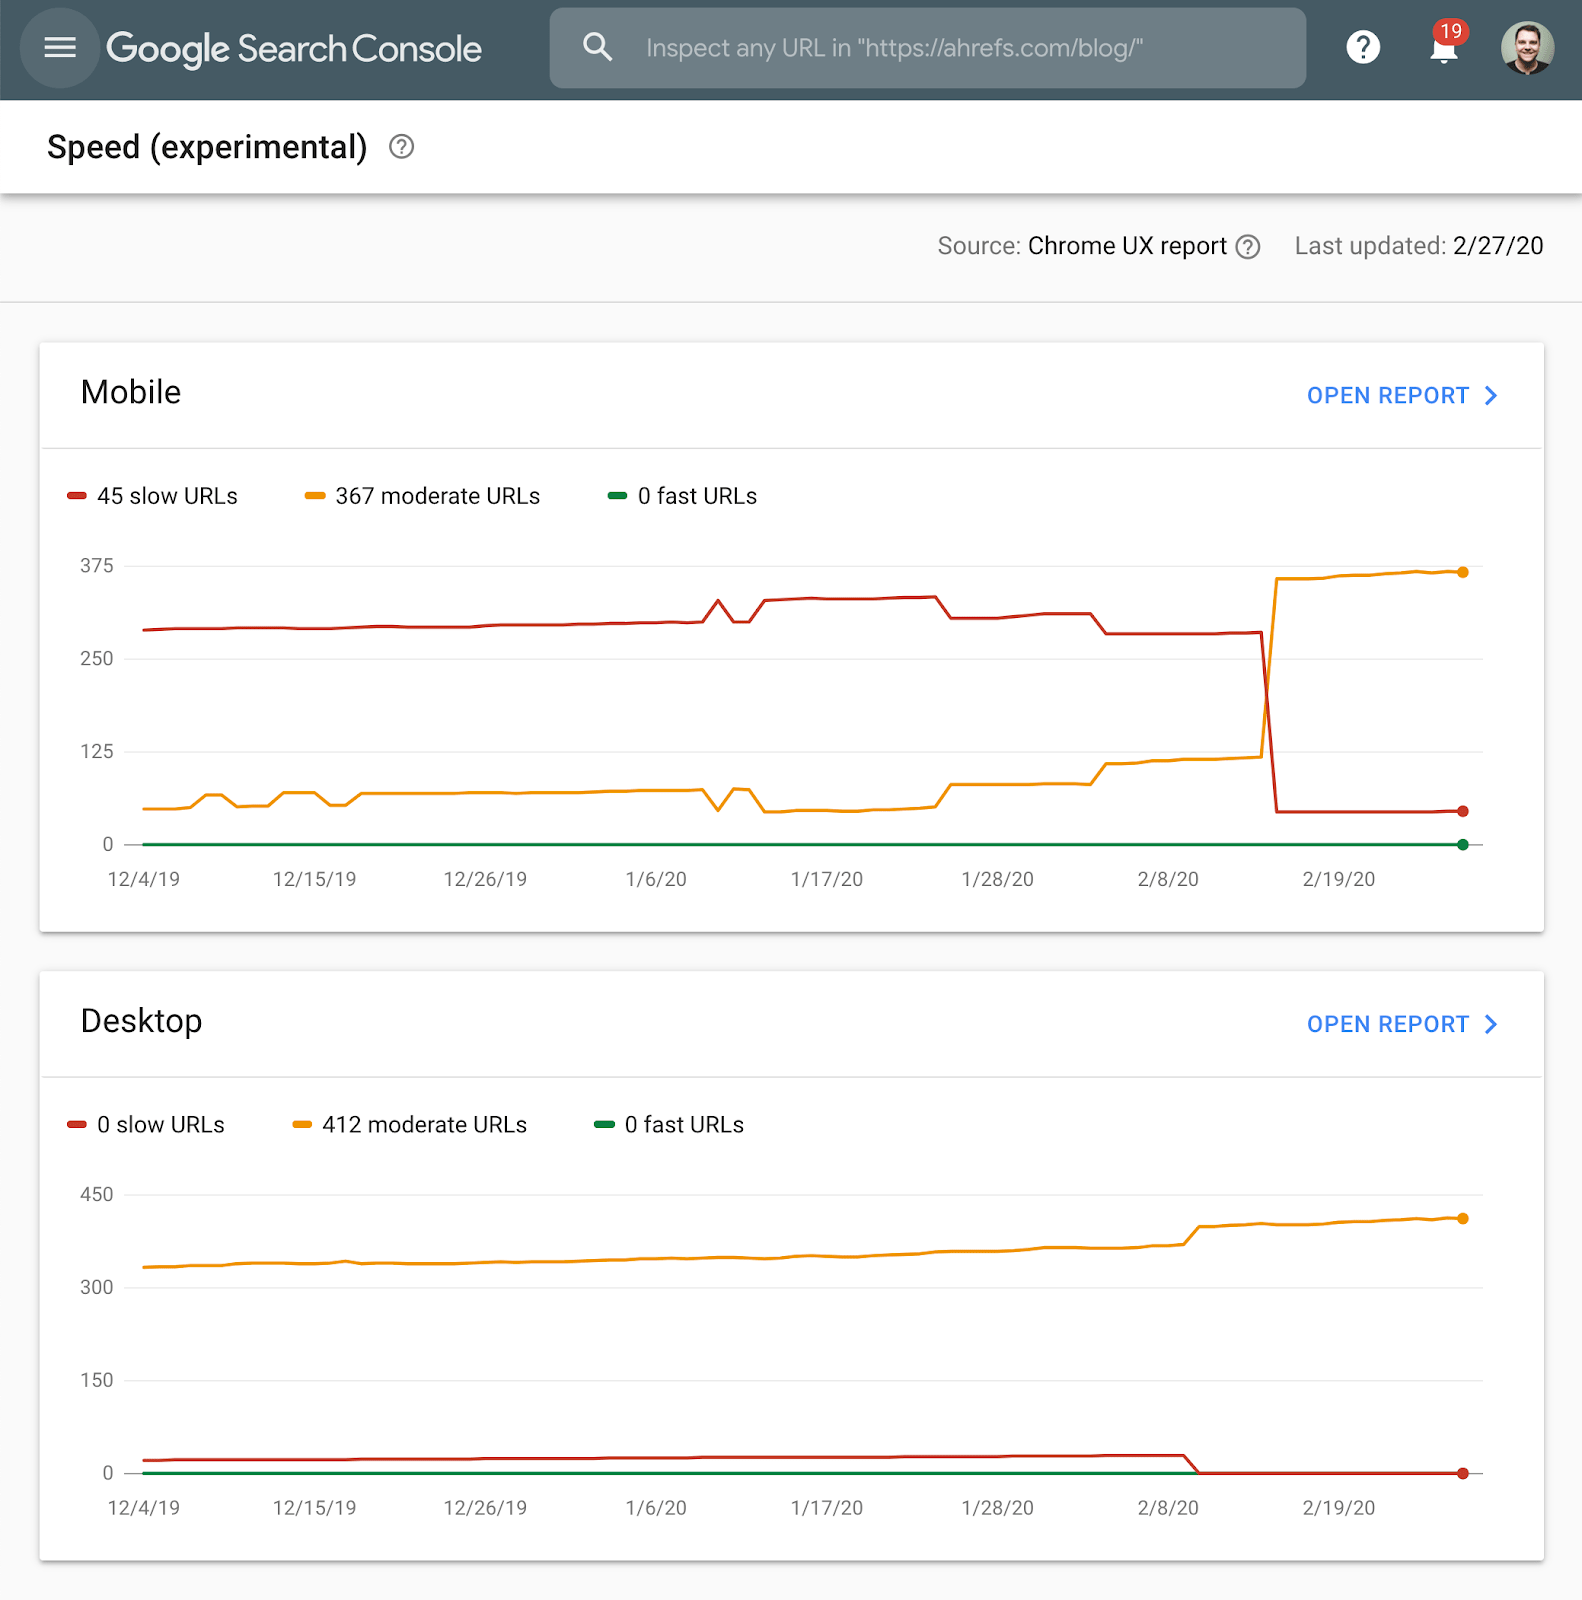The width and height of the screenshot is (1582, 1600).
Task: Click the user profile avatar
Action: tap(1526, 48)
